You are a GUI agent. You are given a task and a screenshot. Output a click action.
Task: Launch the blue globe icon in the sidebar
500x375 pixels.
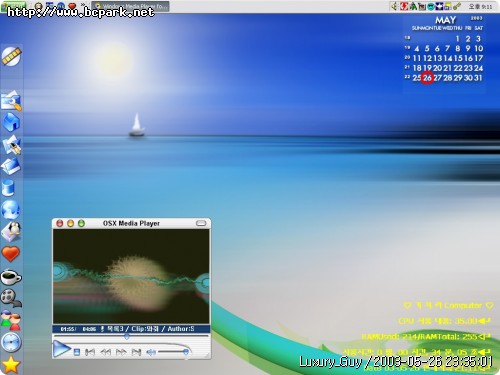click(x=11, y=209)
